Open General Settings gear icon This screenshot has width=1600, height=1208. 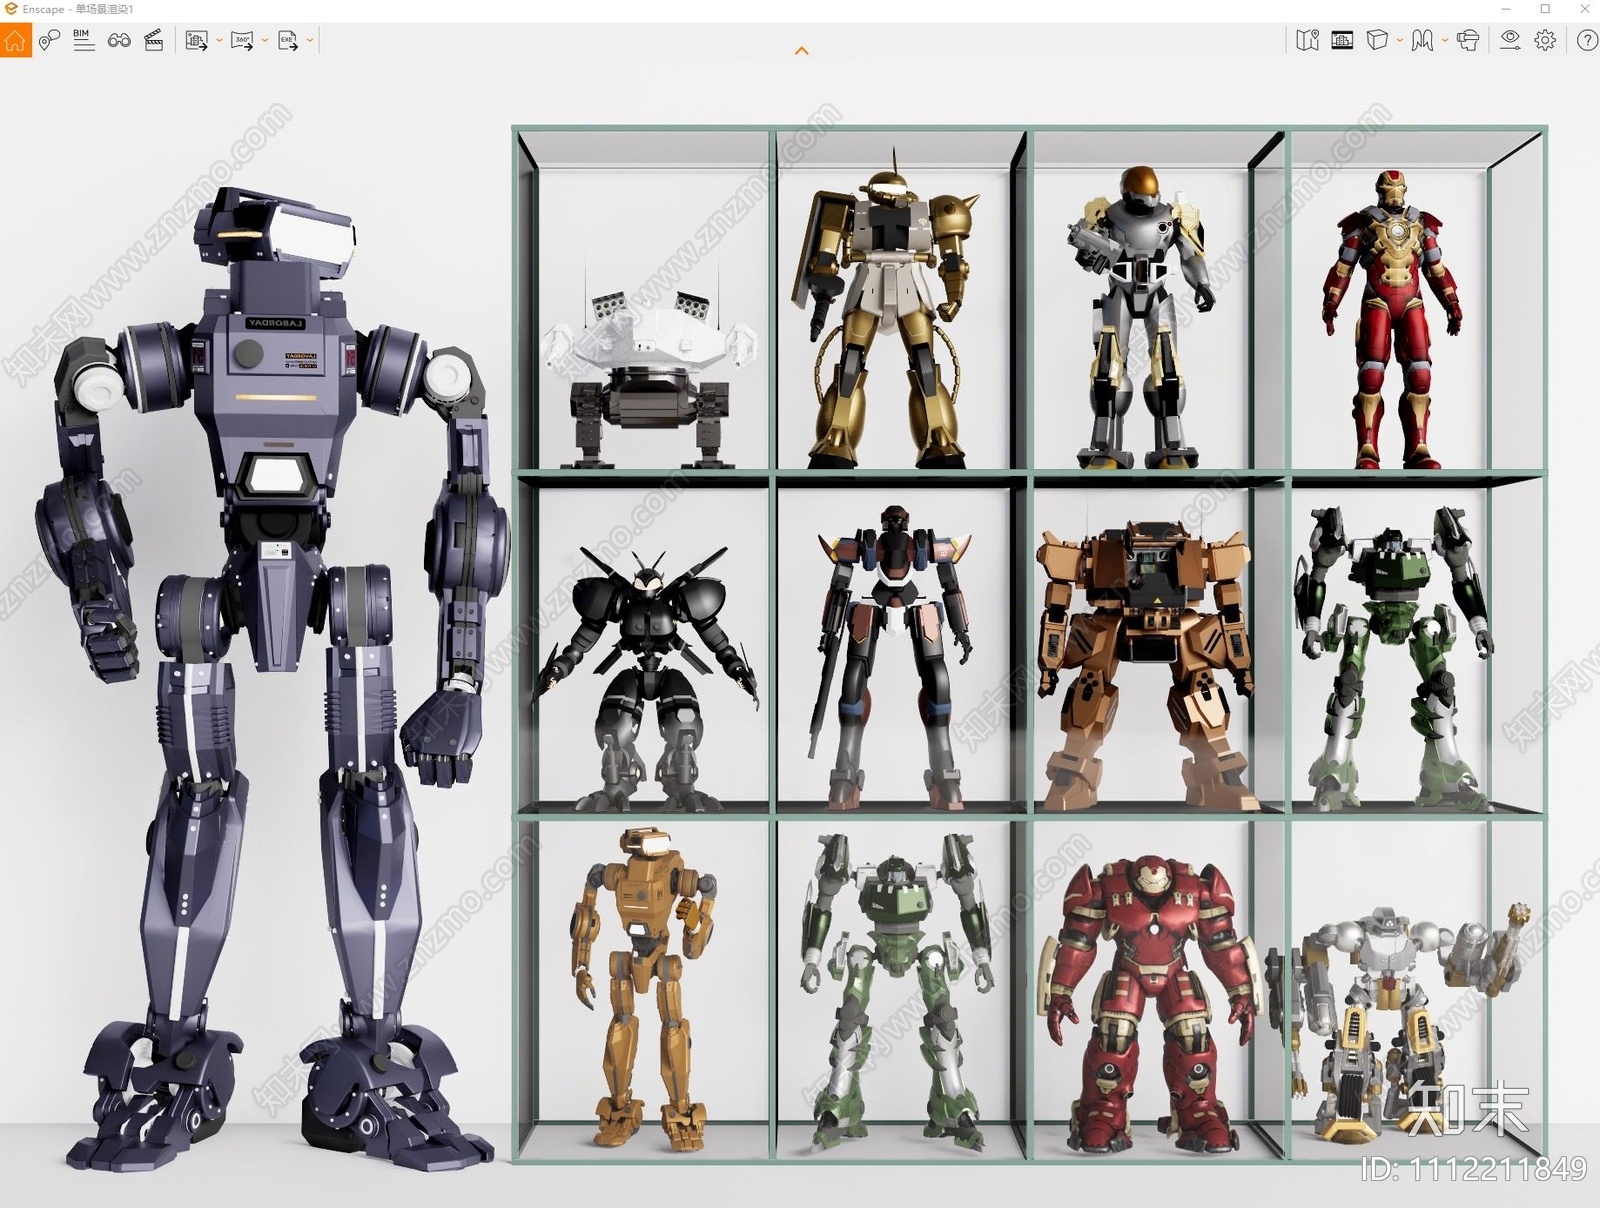pyautogui.click(x=1545, y=40)
